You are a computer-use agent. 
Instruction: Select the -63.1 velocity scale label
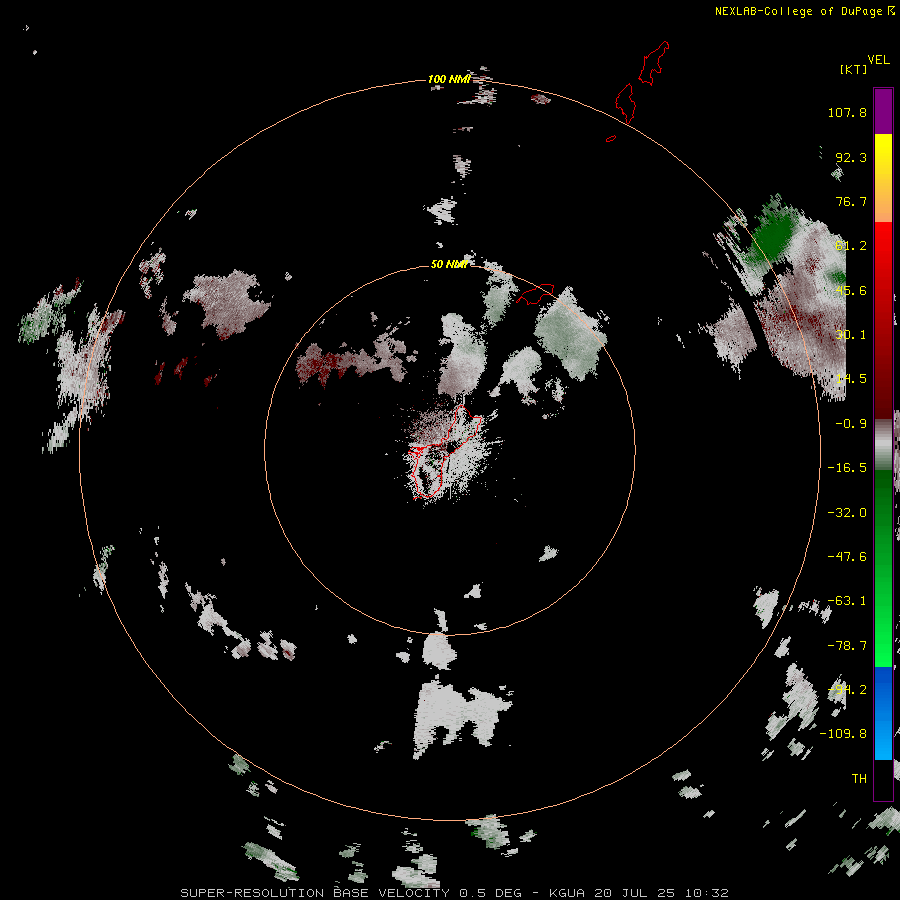click(847, 601)
